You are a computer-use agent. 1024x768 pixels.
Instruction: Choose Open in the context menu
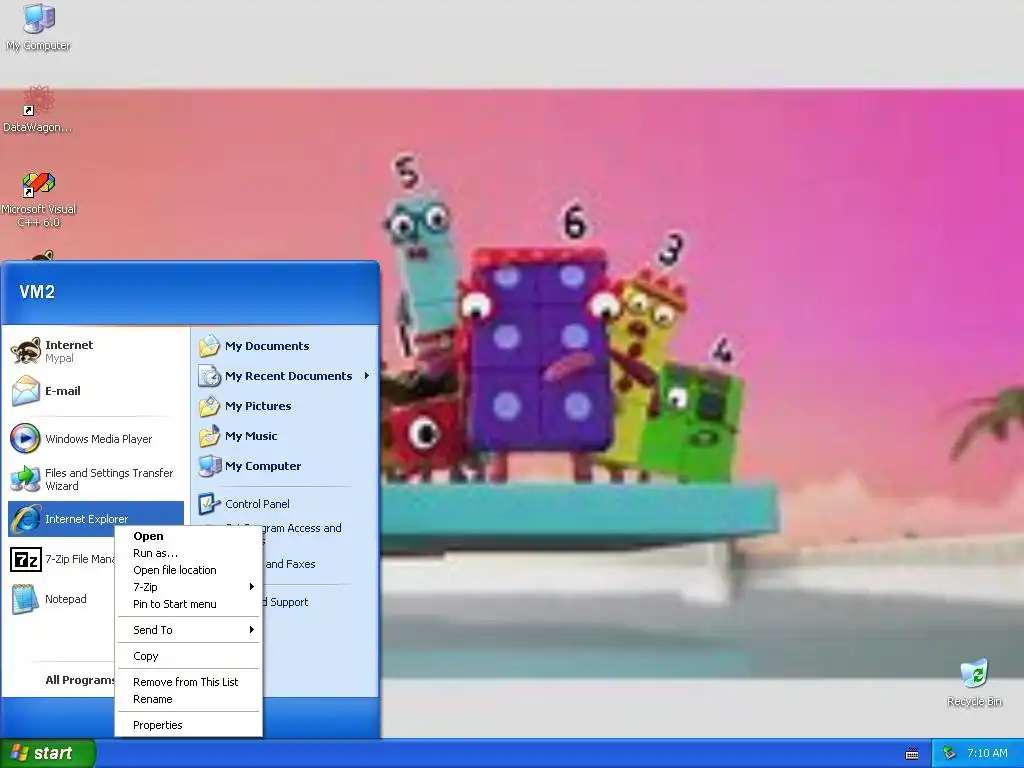(x=189, y=536)
